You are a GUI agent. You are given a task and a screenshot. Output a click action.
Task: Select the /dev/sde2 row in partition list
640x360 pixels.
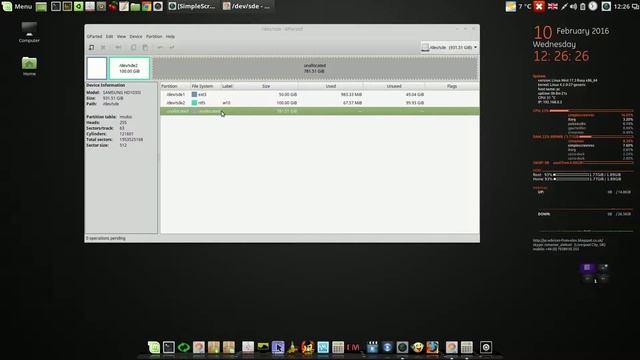click(320, 103)
